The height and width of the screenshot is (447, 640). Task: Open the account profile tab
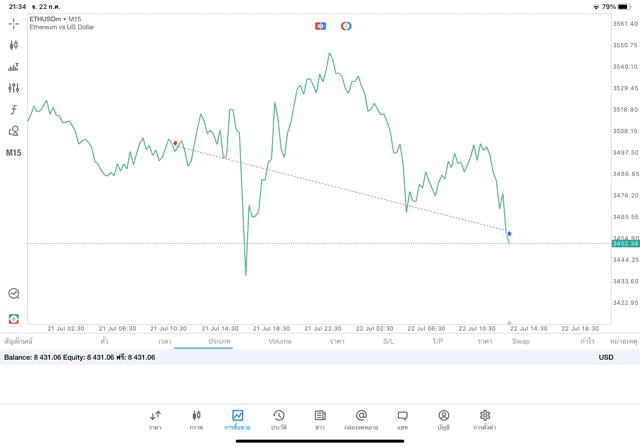pyautogui.click(x=443, y=418)
